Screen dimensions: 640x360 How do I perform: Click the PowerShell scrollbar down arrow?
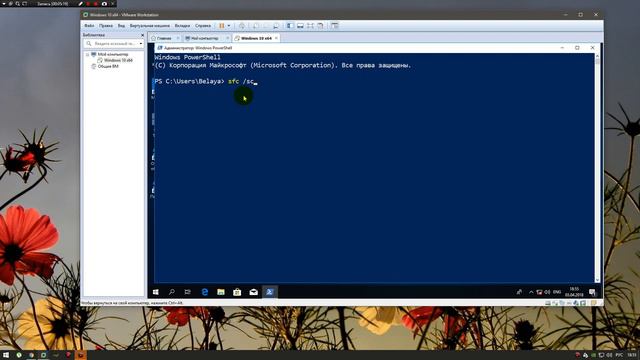pyautogui.click(x=597, y=280)
